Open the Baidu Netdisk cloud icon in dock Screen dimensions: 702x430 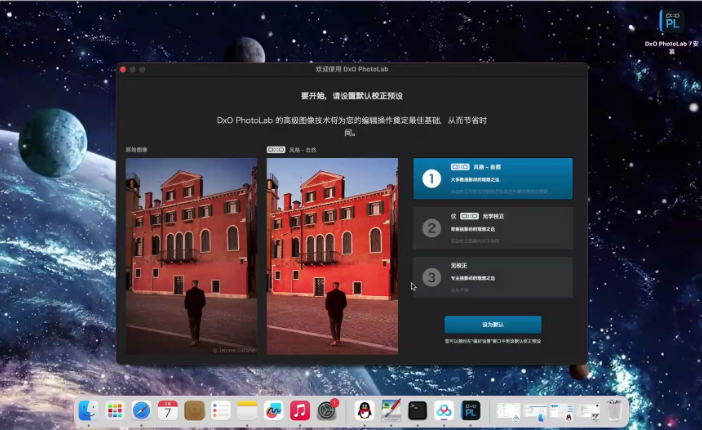coord(444,410)
